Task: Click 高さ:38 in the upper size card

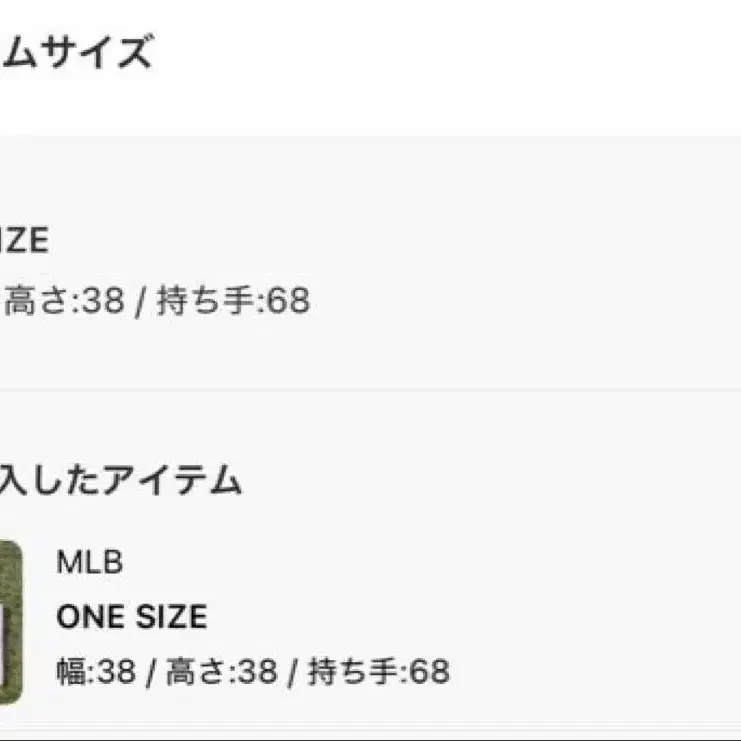Action: pyautogui.click(x=64, y=300)
